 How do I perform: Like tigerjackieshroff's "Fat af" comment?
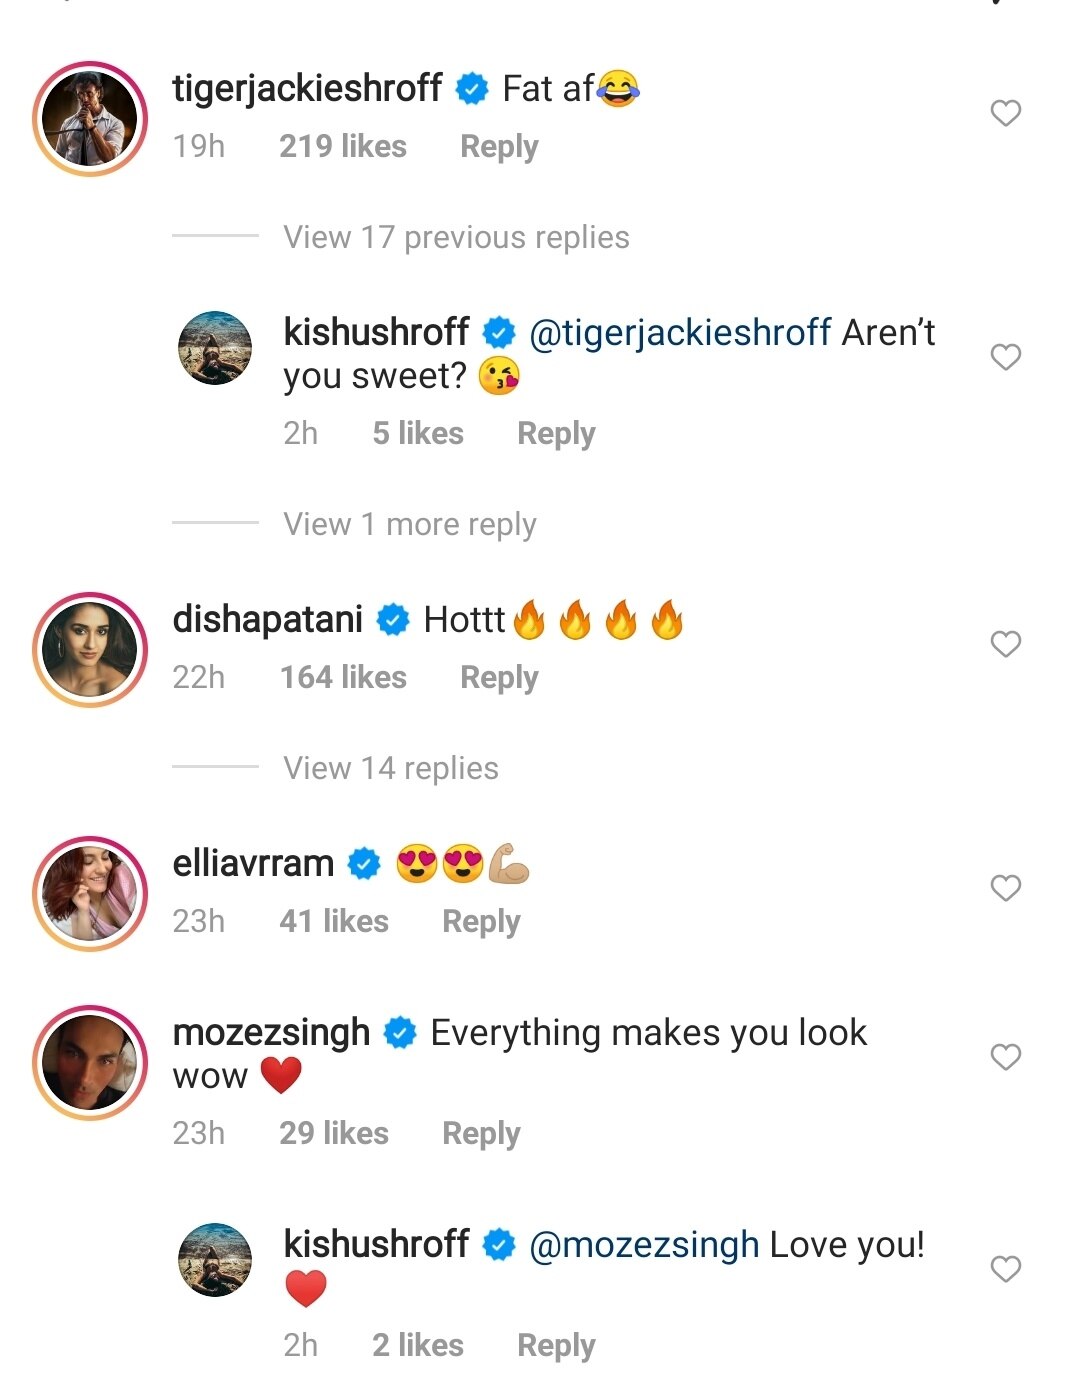tap(1005, 113)
